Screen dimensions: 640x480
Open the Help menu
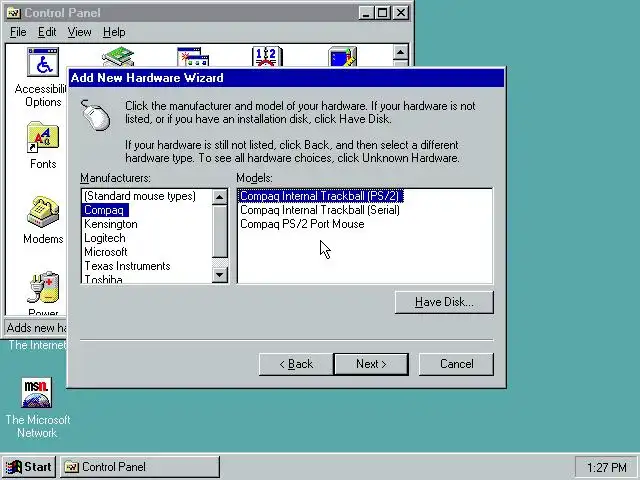114,32
